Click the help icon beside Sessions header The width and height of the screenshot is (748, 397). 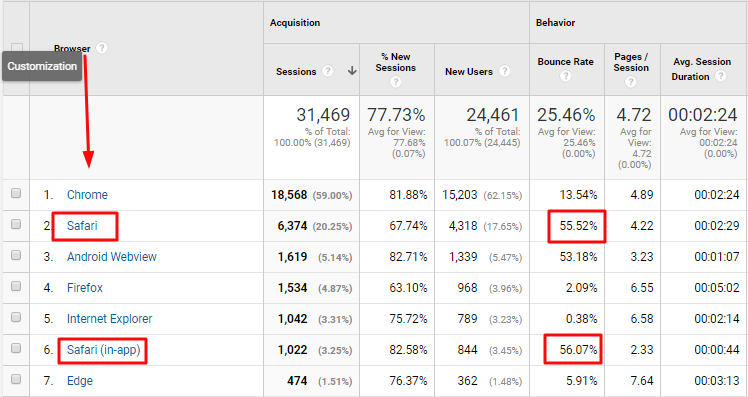click(327, 71)
